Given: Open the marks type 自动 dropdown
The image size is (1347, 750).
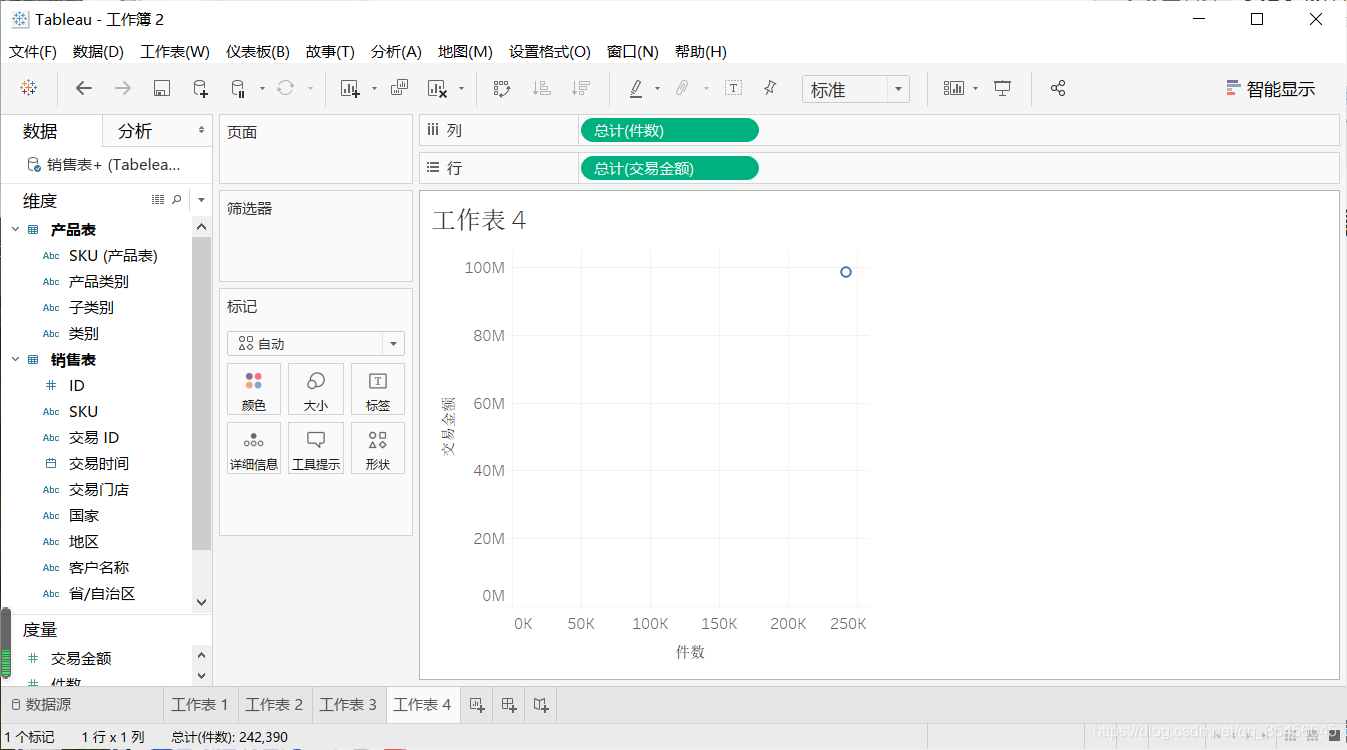Looking at the screenshot, I should pos(316,343).
